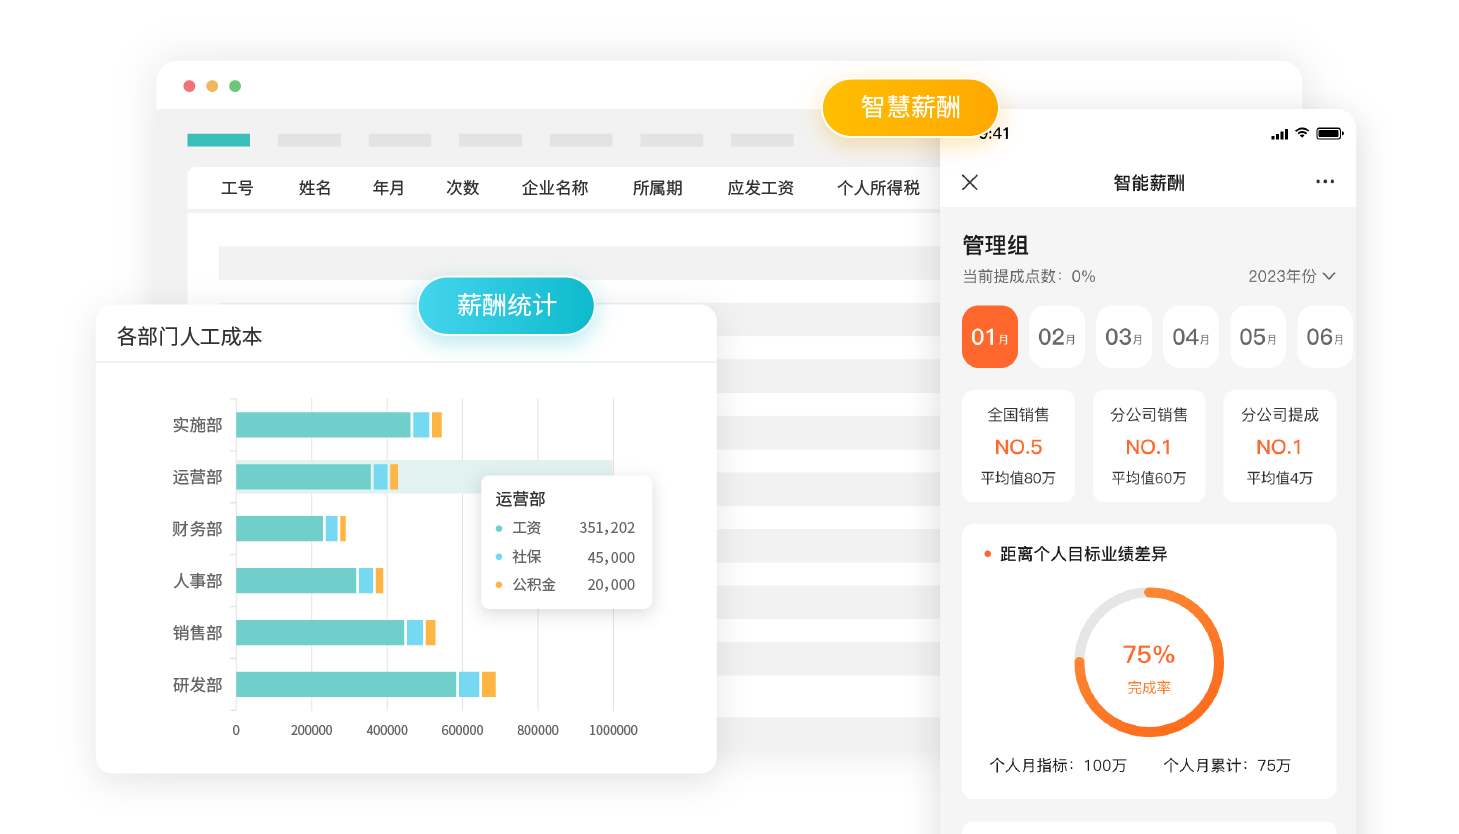Click the 人事部 bar in the chart
Viewport: 1459px width, 834px height.
click(x=310, y=581)
